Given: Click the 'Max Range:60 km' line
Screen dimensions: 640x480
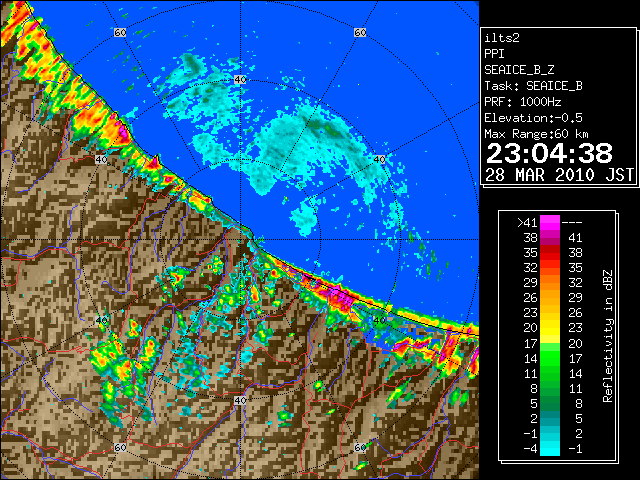Looking at the screenshot, I should pos(536,134).
